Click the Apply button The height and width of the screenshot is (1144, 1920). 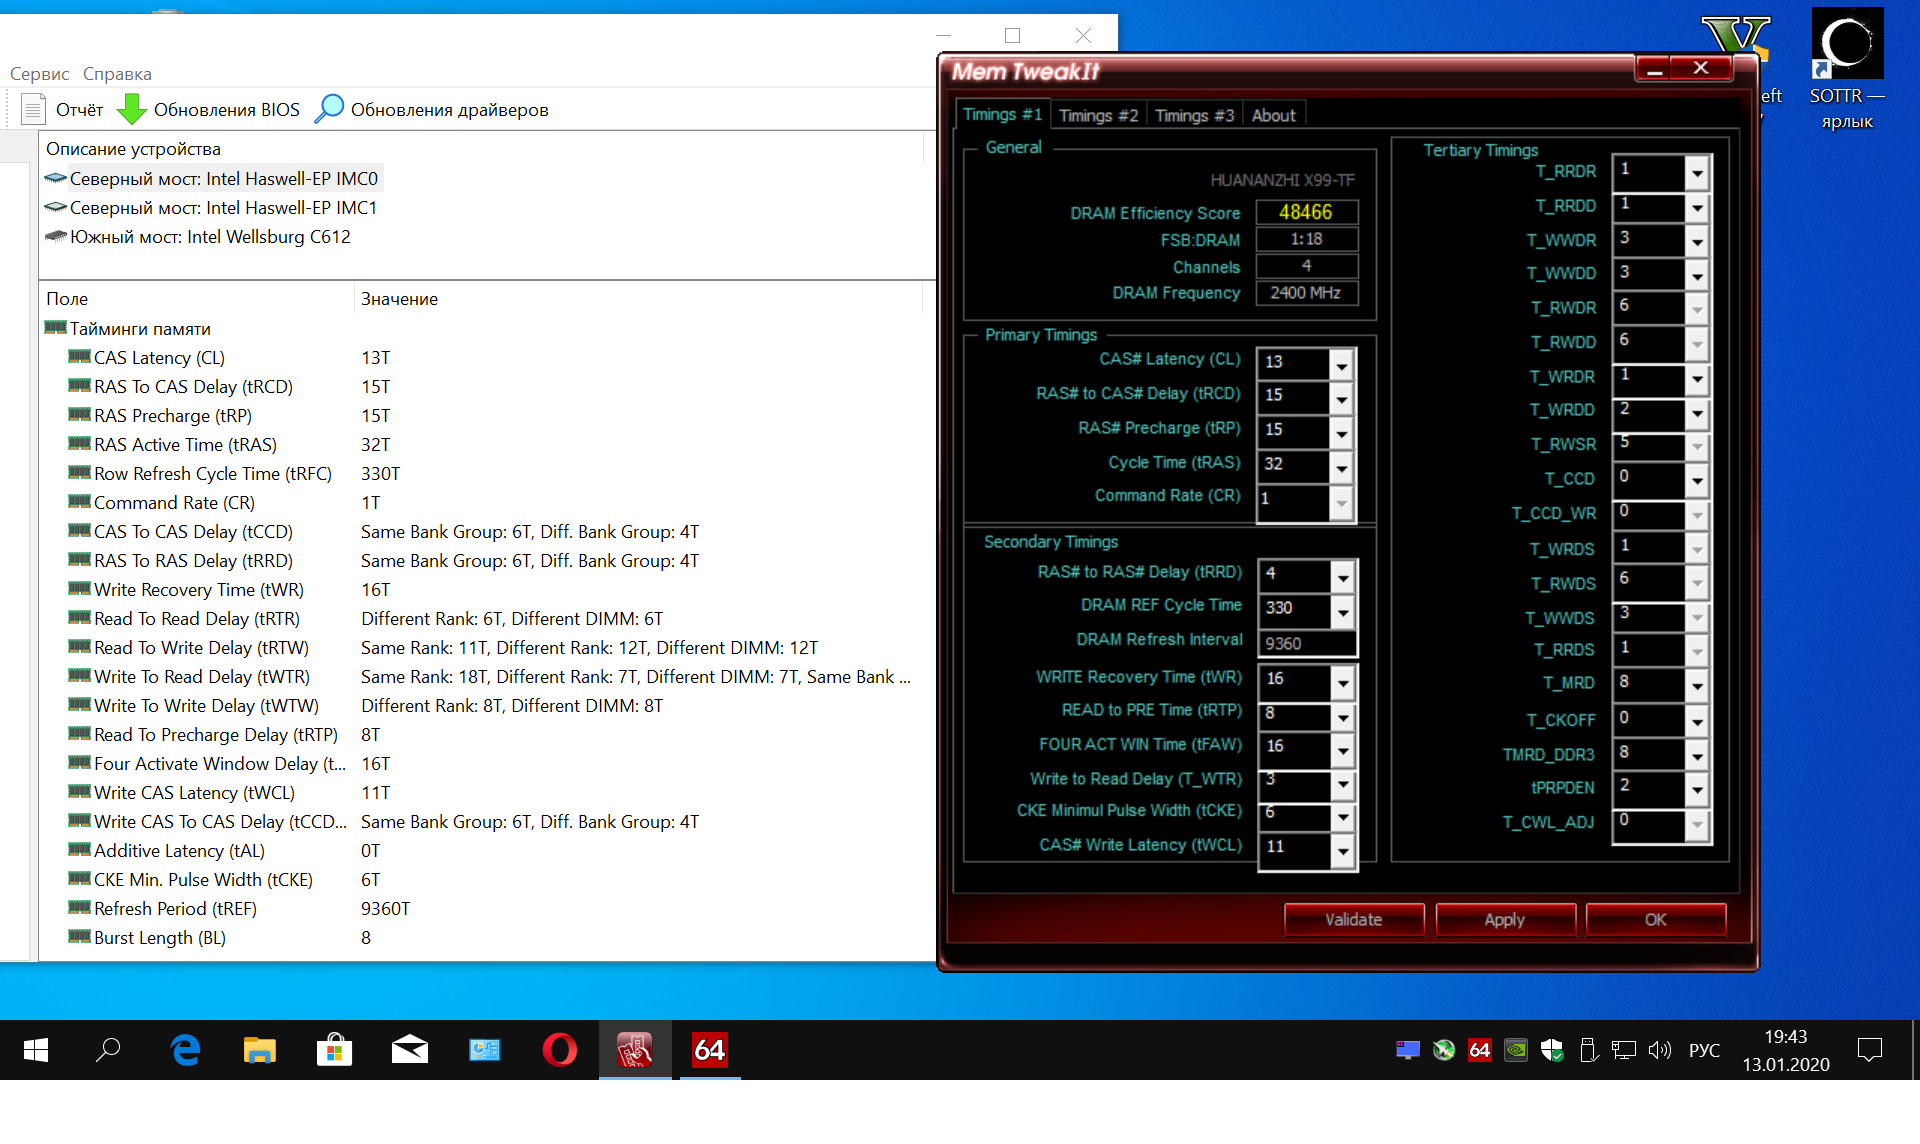(1505, 919)
